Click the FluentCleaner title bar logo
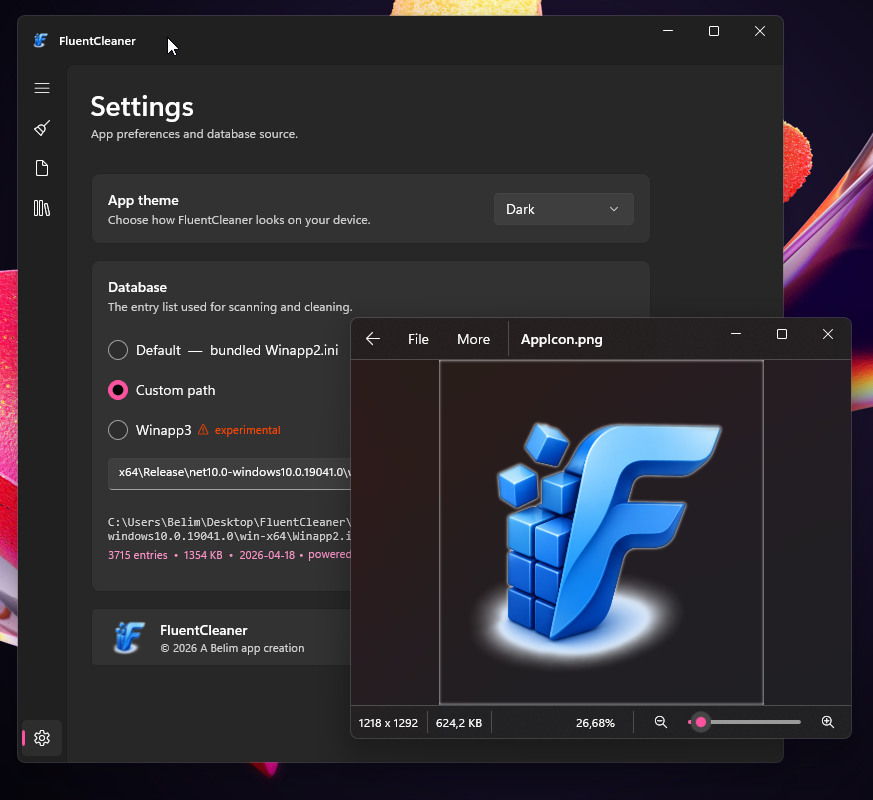This screenshot has height=800, width=873. [x=41, y=41]
